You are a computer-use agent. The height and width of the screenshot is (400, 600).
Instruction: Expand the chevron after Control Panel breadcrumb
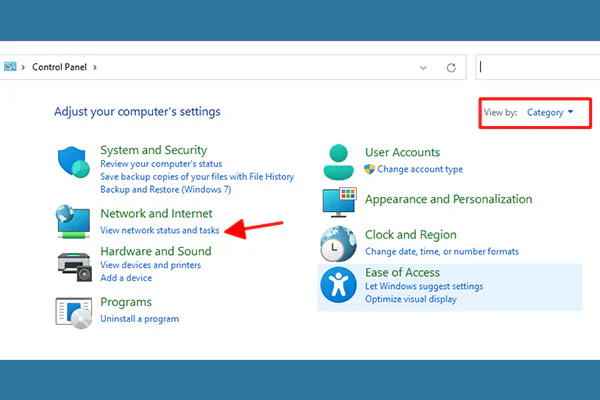(95, 67)
